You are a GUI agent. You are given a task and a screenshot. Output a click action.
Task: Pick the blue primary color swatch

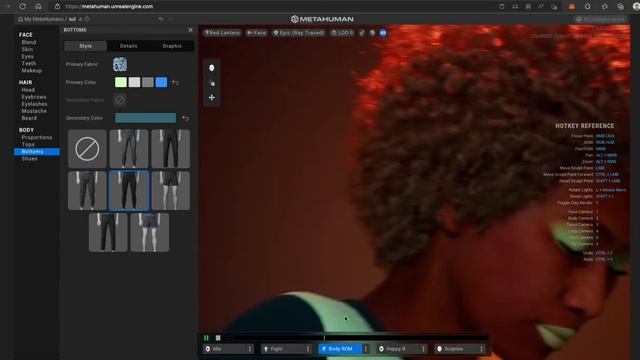coord(161,82)
